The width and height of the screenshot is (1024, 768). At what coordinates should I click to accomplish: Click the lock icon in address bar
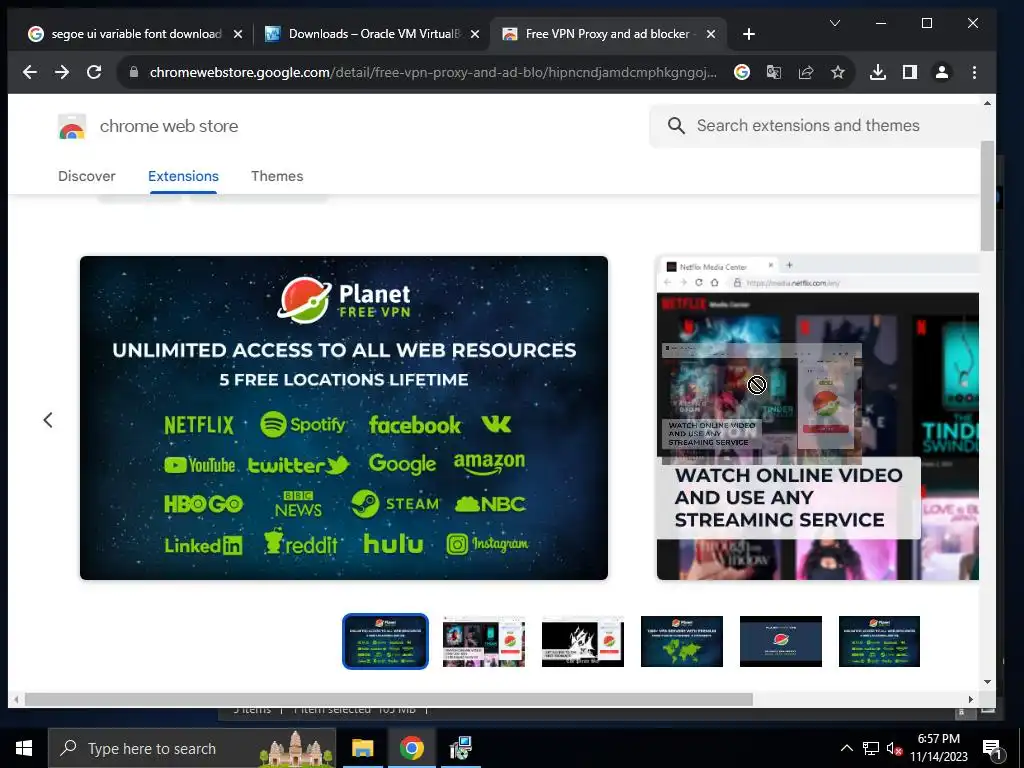[x=134, y=72]
